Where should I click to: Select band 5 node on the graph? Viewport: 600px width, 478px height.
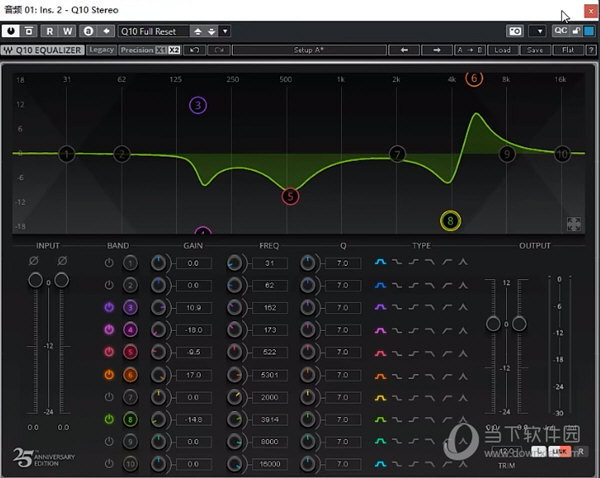tap(290, 196)
